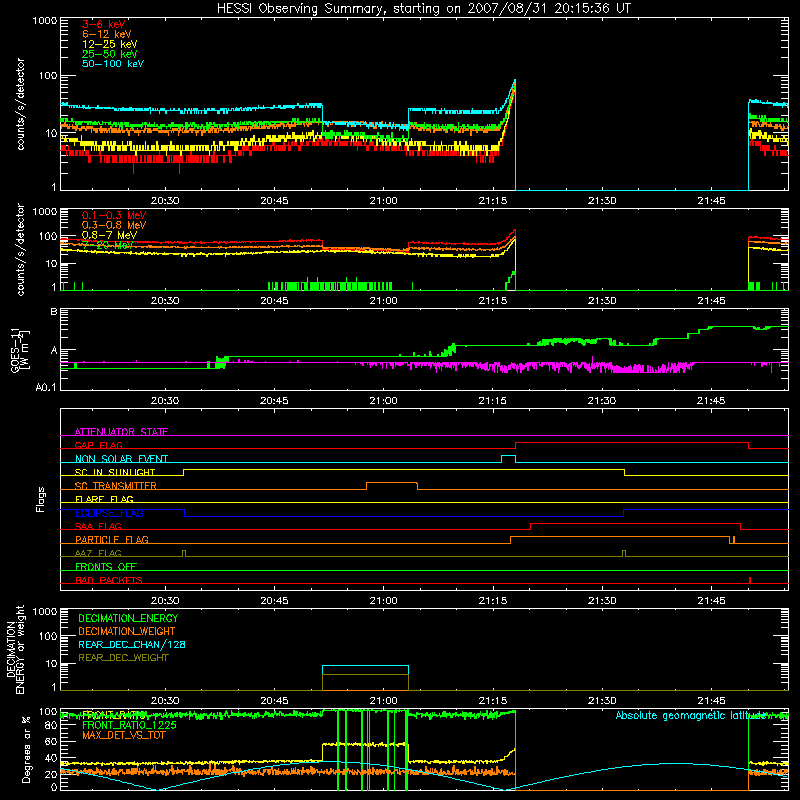
Task: Click the 0.3-0.8 MeV legend label
Action: click(x=114, y=225)
